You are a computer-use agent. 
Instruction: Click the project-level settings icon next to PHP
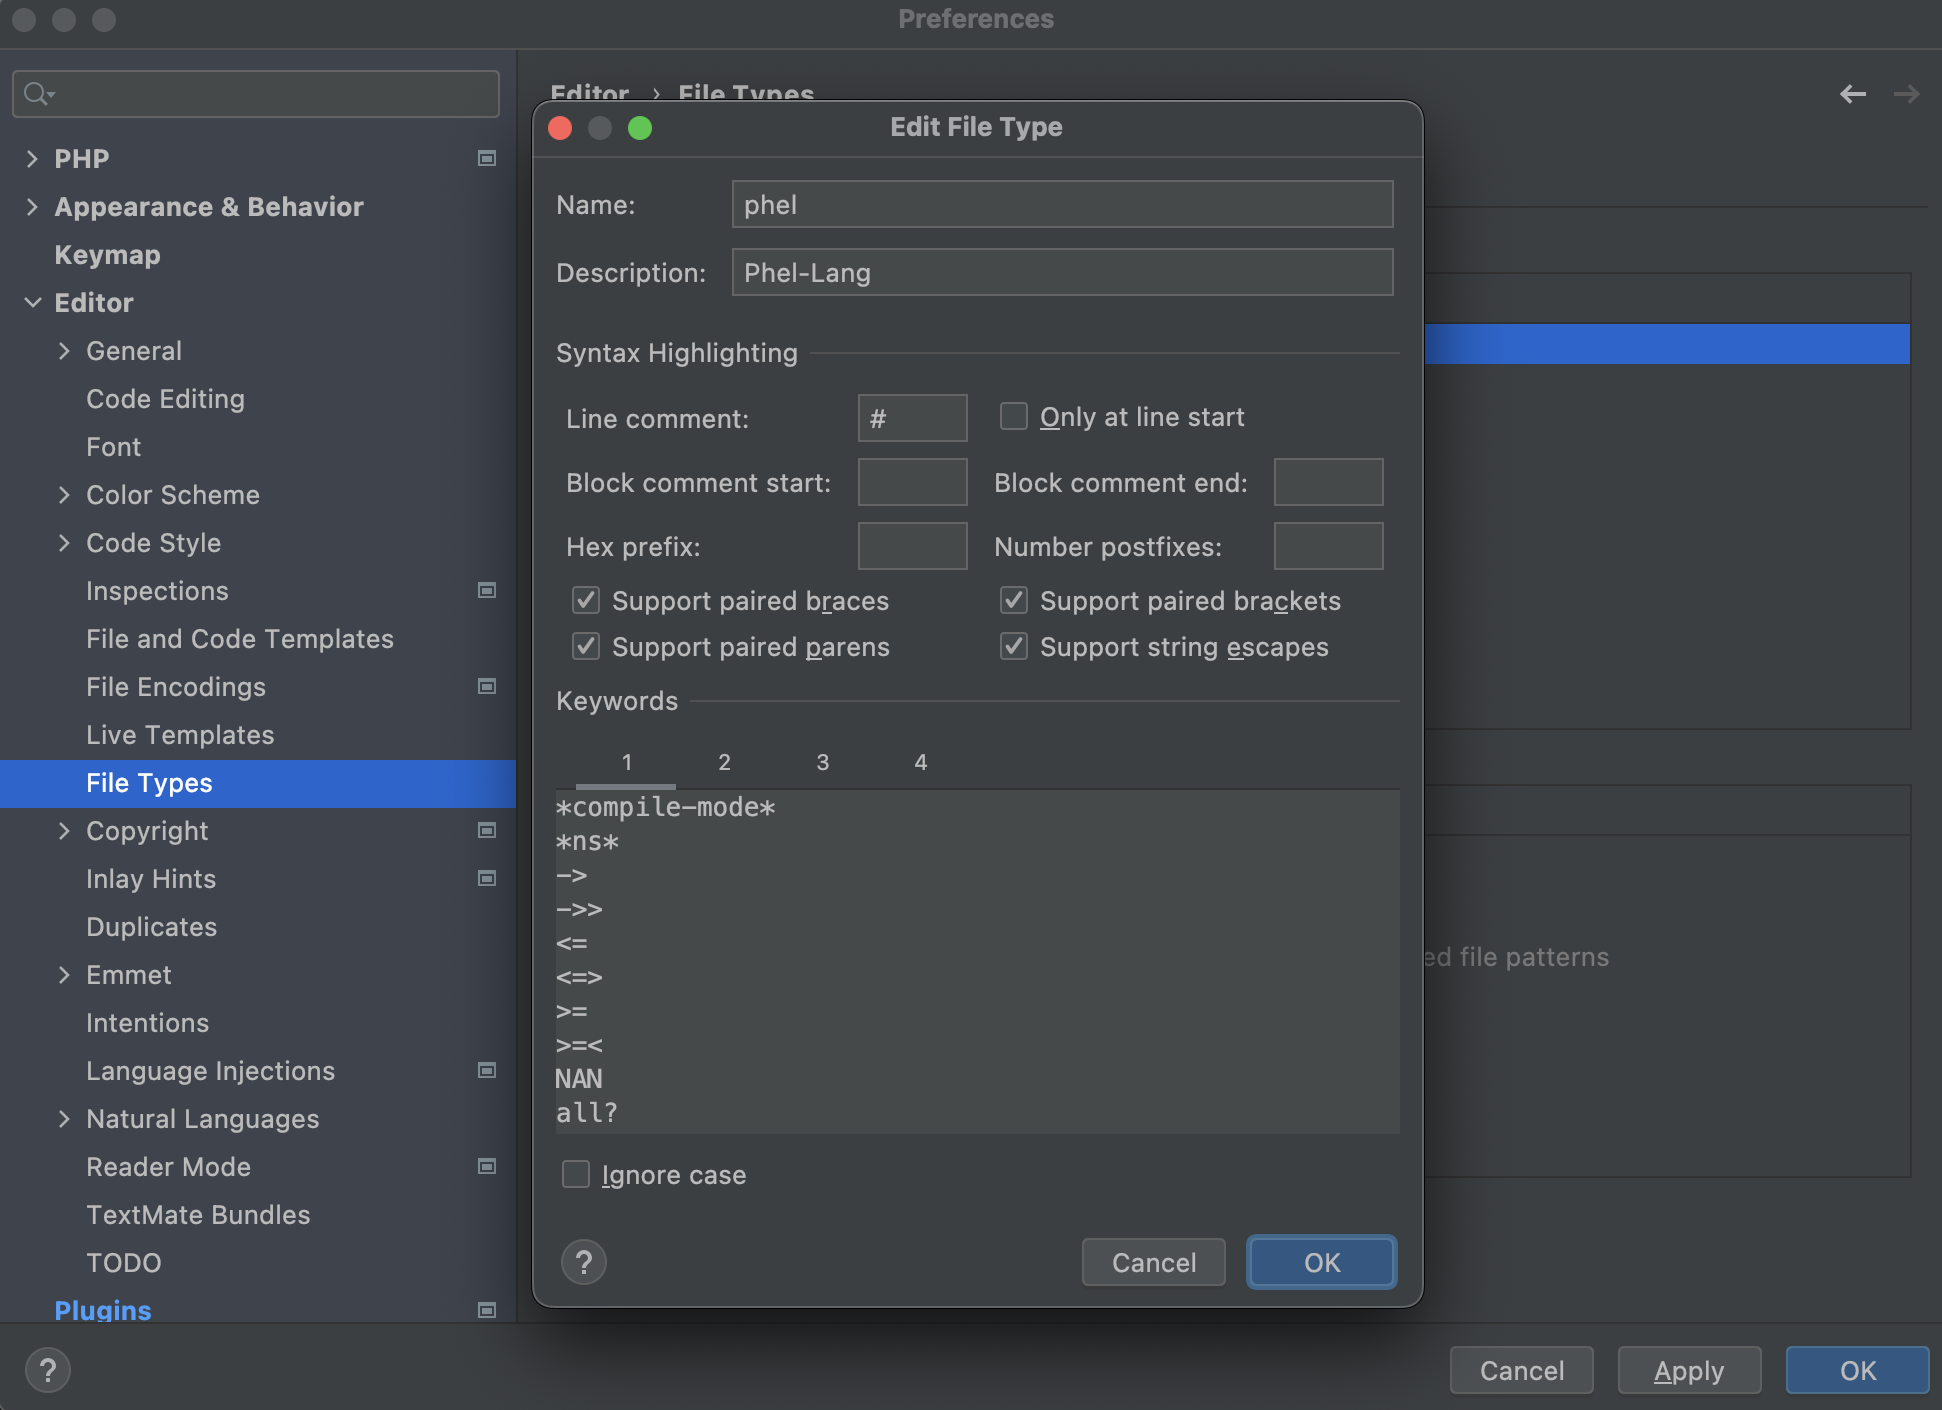pyautogui.click(x=487, y=158)
